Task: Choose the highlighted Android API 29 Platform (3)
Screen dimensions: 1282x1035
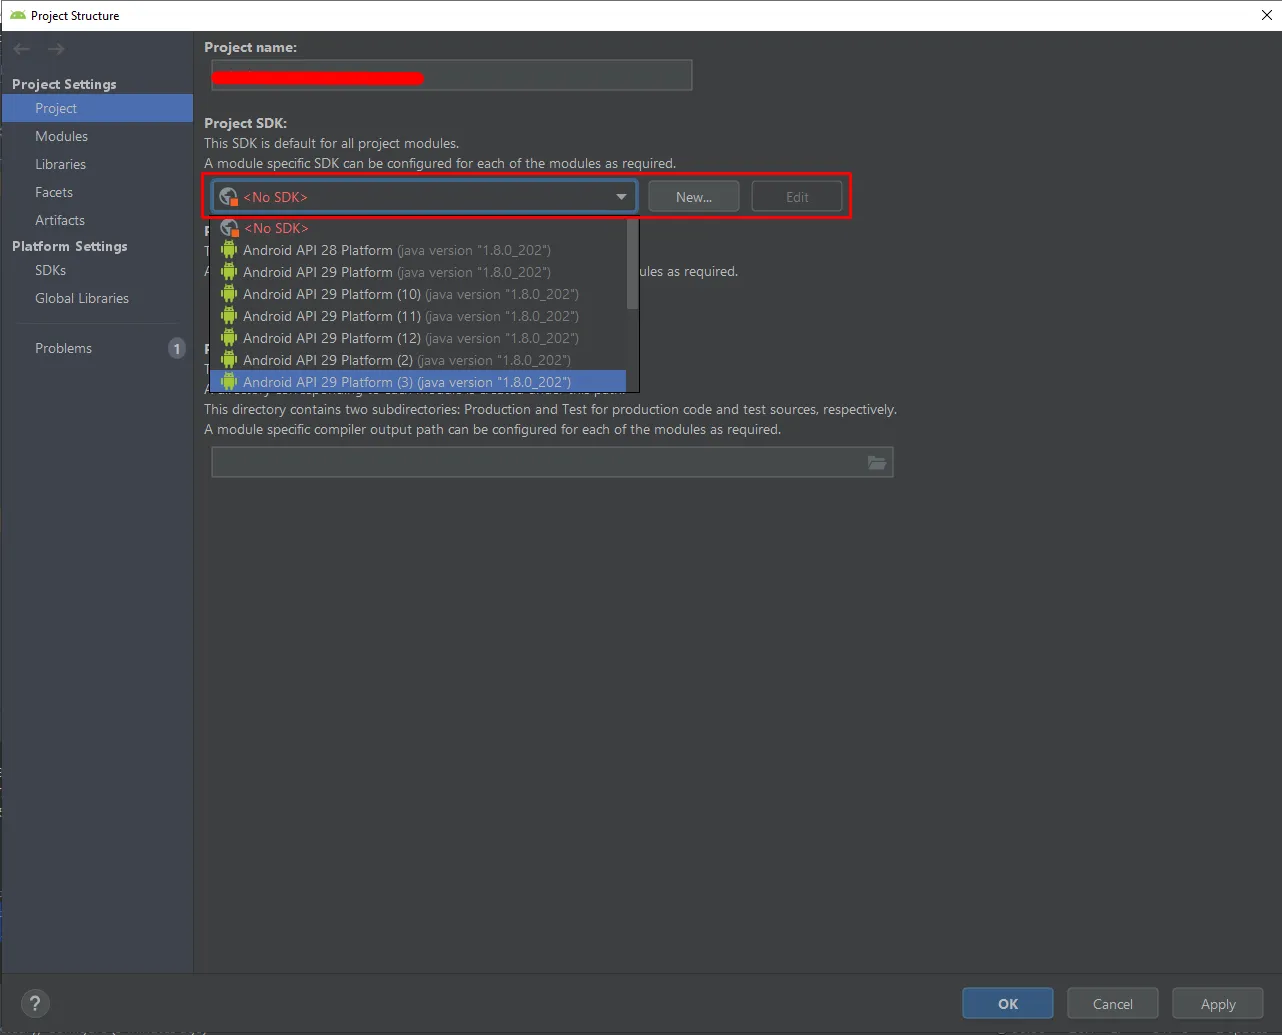Action: tap(418, 382)
